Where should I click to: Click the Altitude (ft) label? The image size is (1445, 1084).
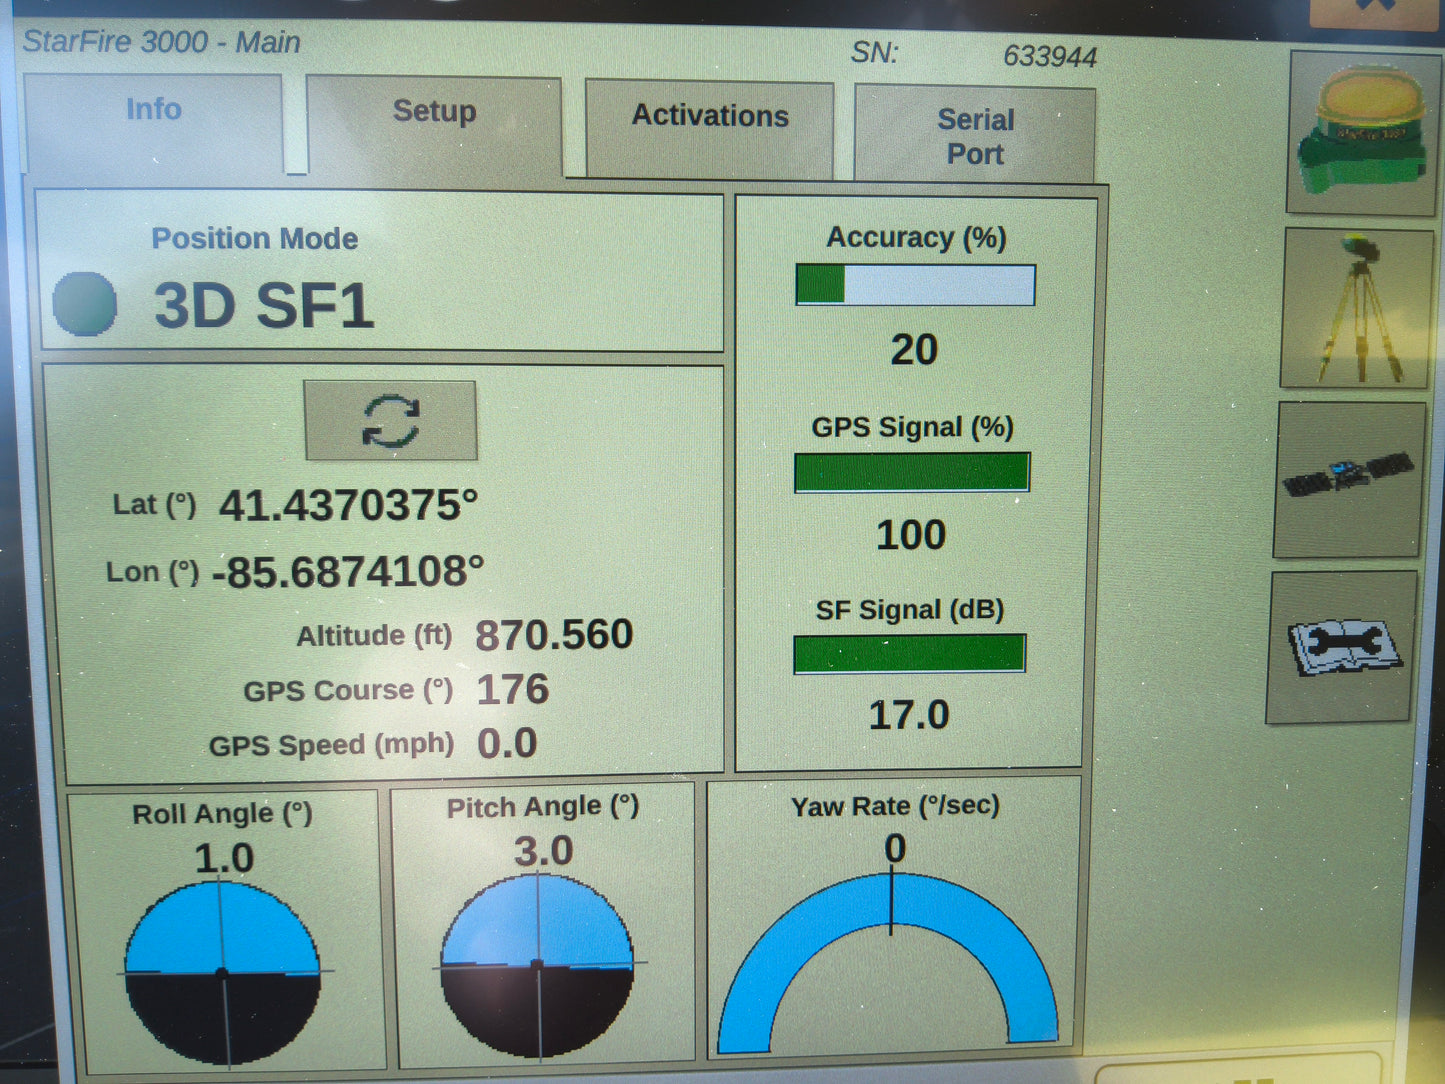374,636
